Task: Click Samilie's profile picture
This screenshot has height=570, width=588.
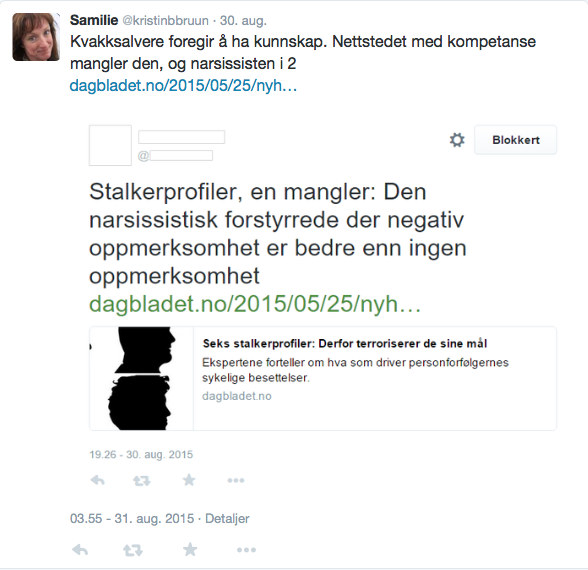Action: [x=36, y=37]
